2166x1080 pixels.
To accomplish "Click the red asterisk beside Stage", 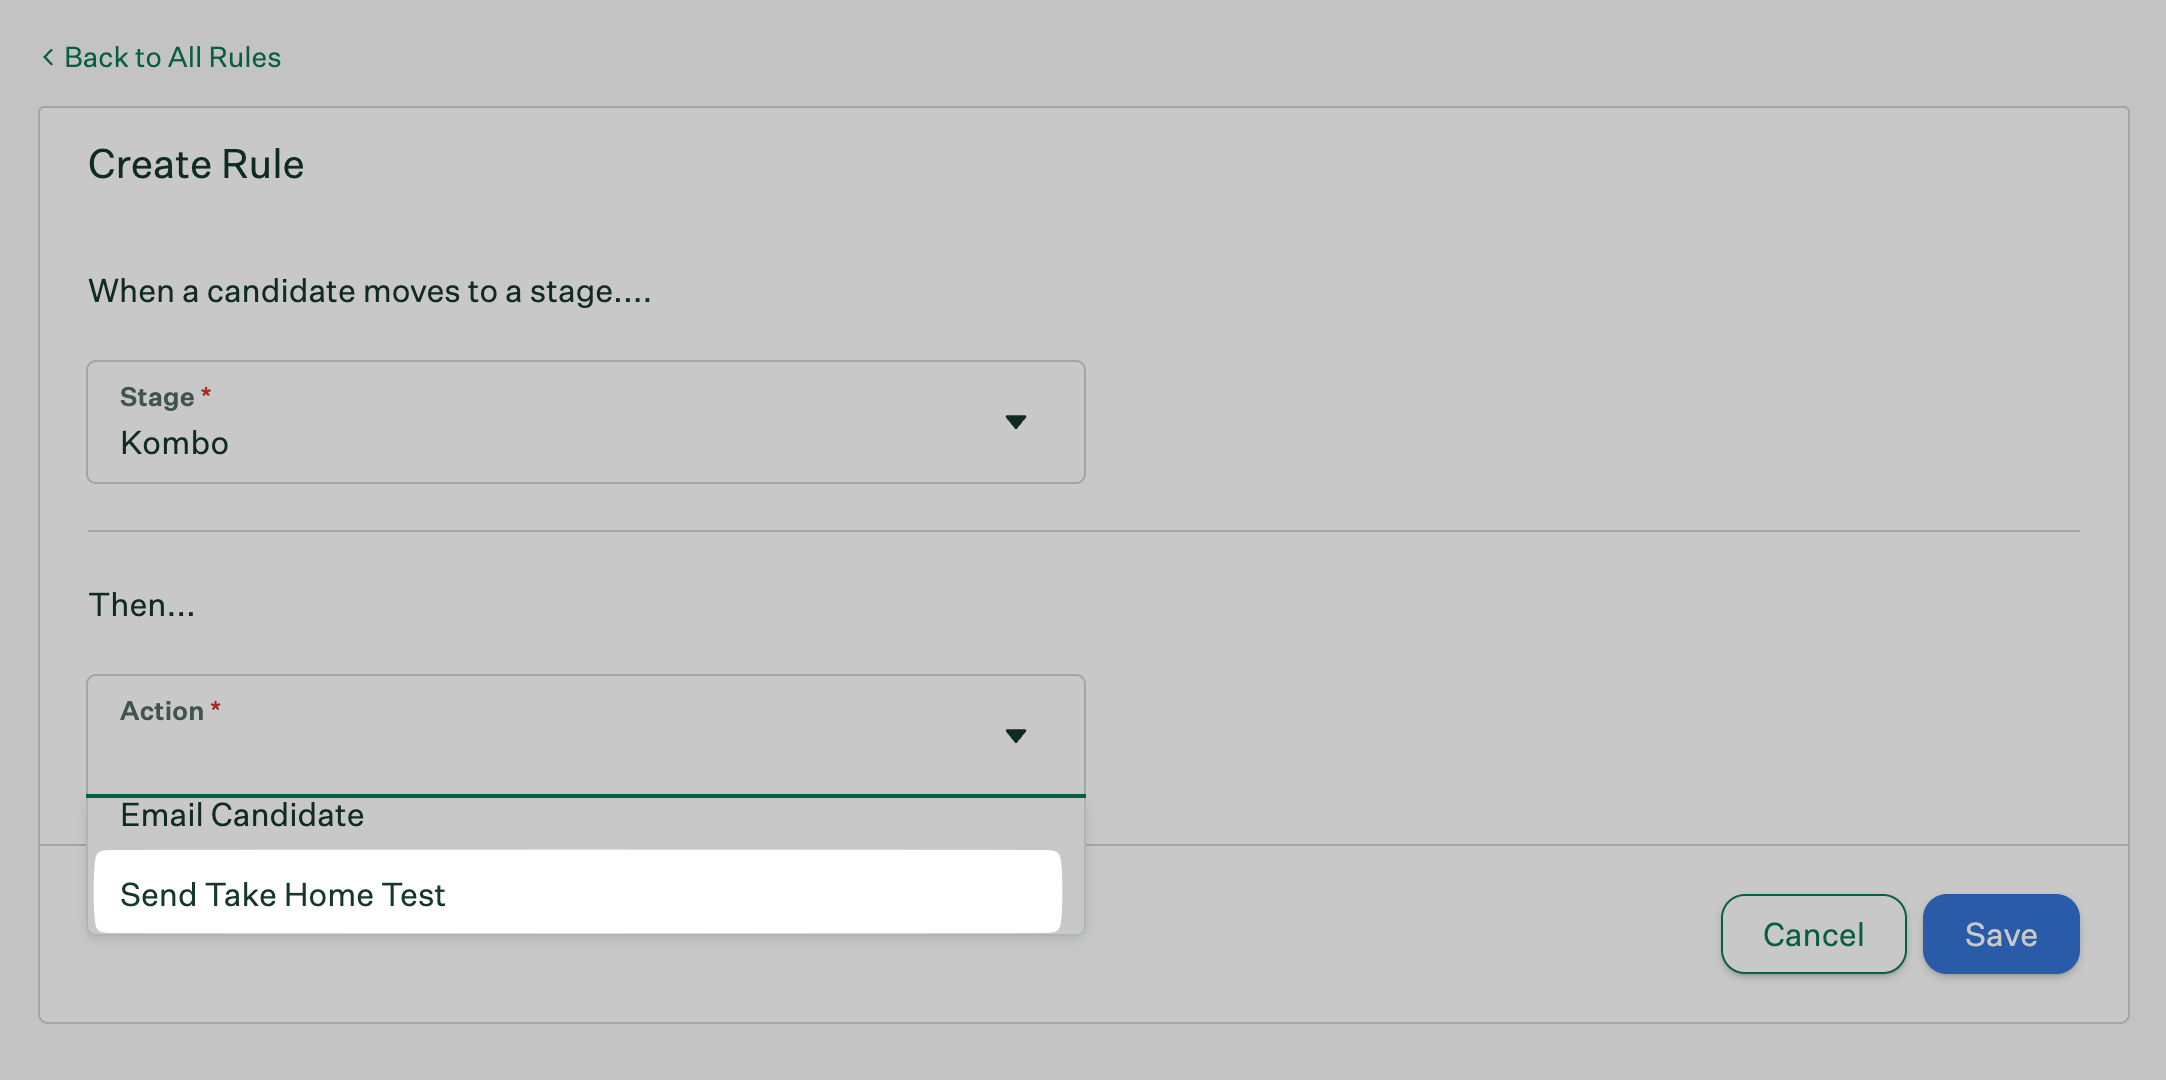I will pyautogui.click(x=206, y=394).
